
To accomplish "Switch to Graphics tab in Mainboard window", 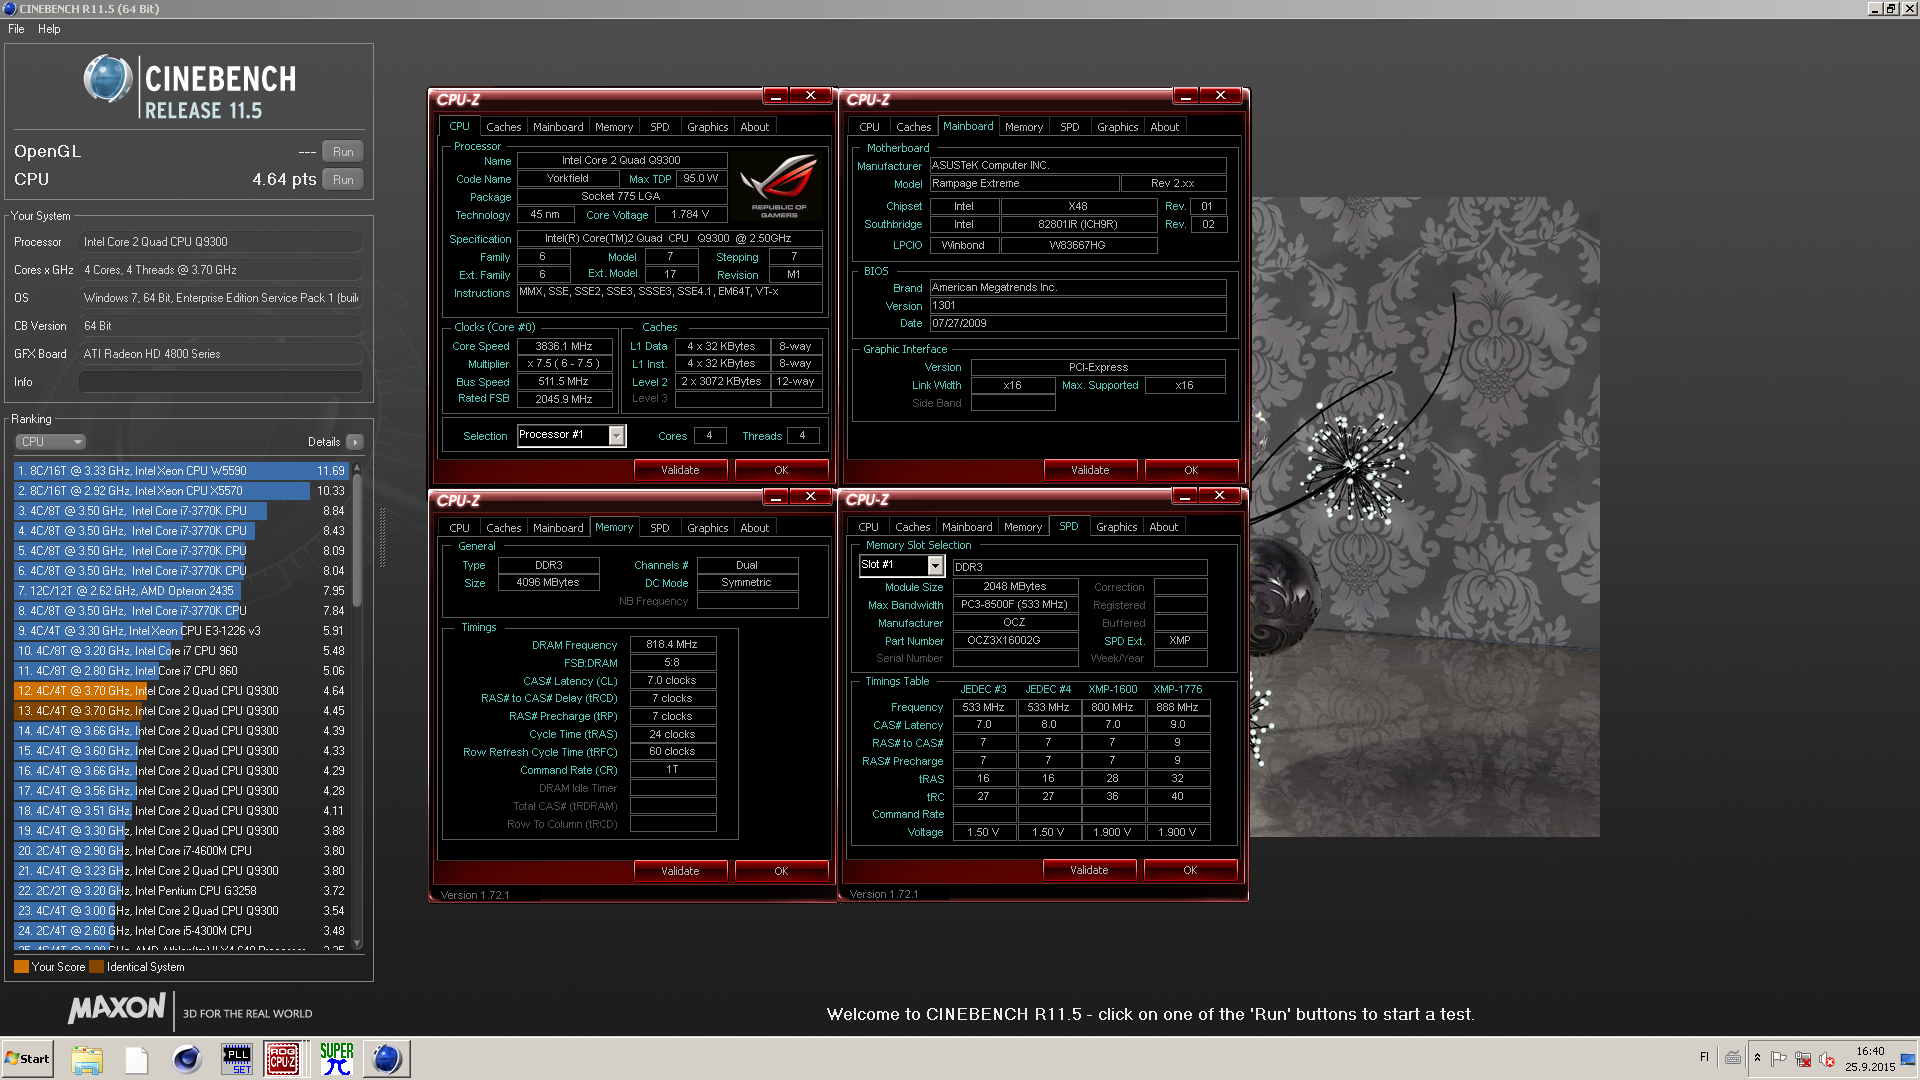I will click(1117, 127).
